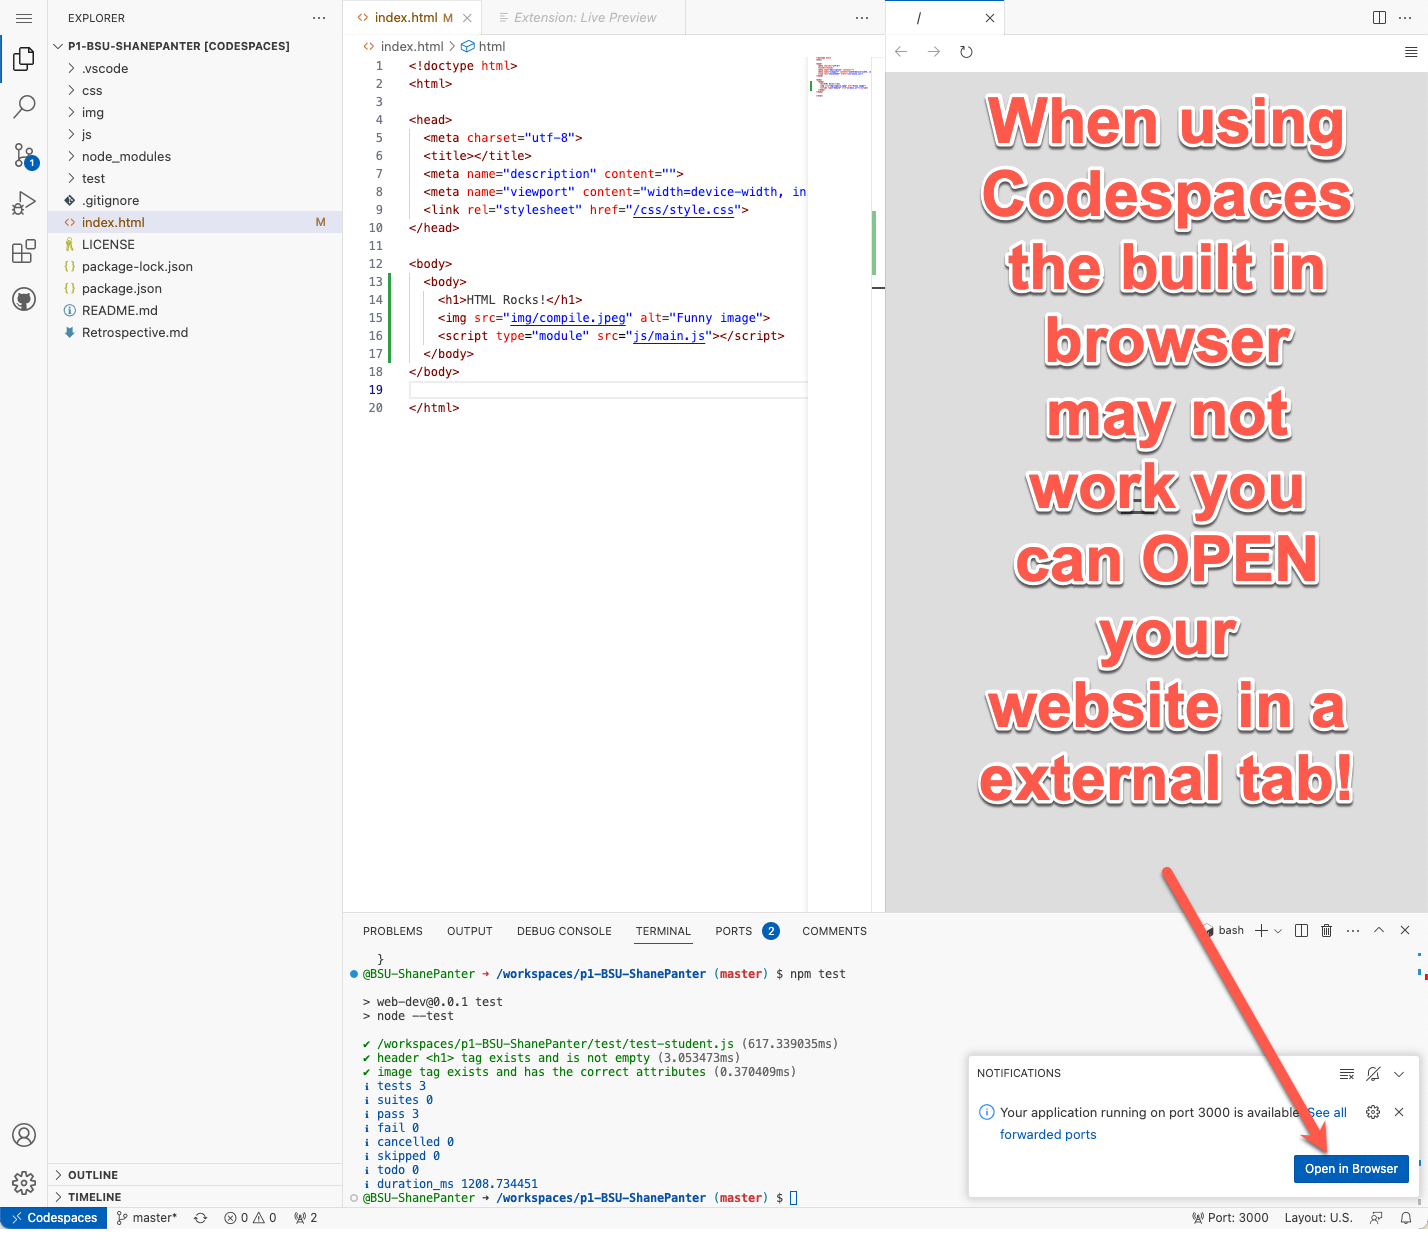This screenshot has width=1428, height=1244.
Task: Expand the test folder
Action: click(195, 179)
